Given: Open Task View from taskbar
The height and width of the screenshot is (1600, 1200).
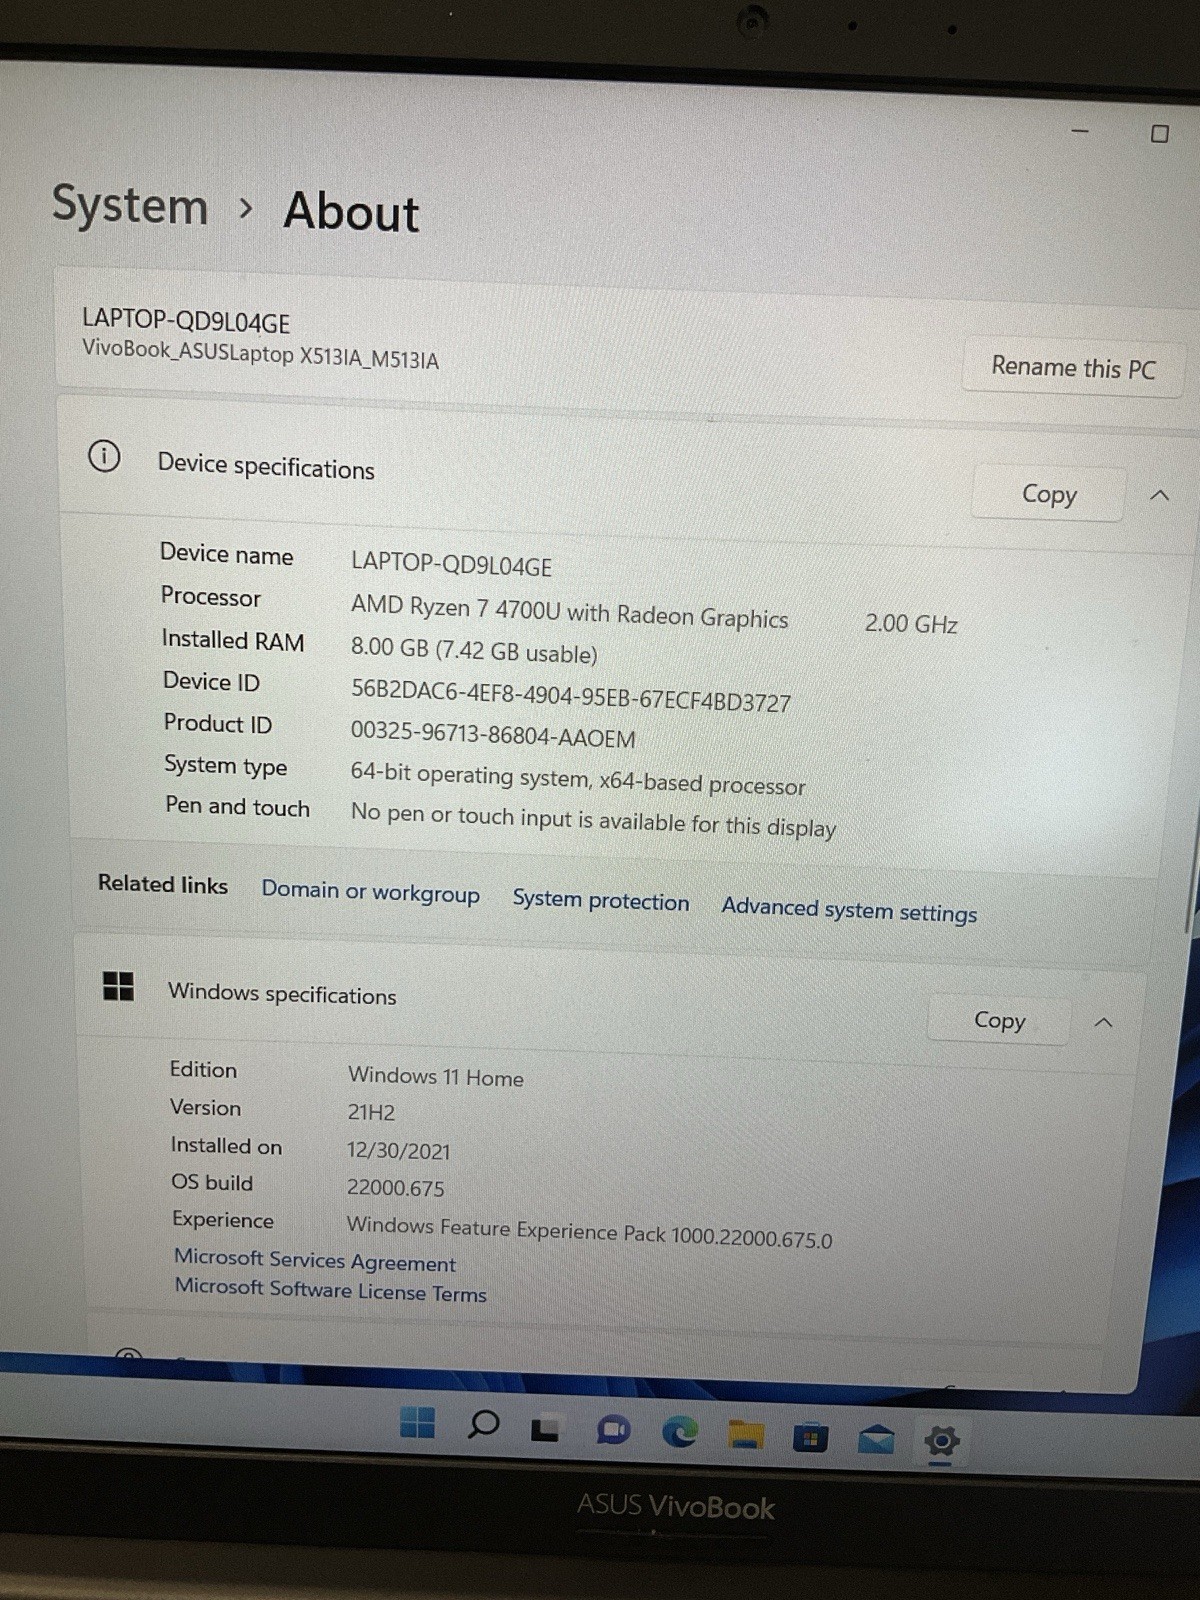Looking at the screenshot, I should point(544,1429).
